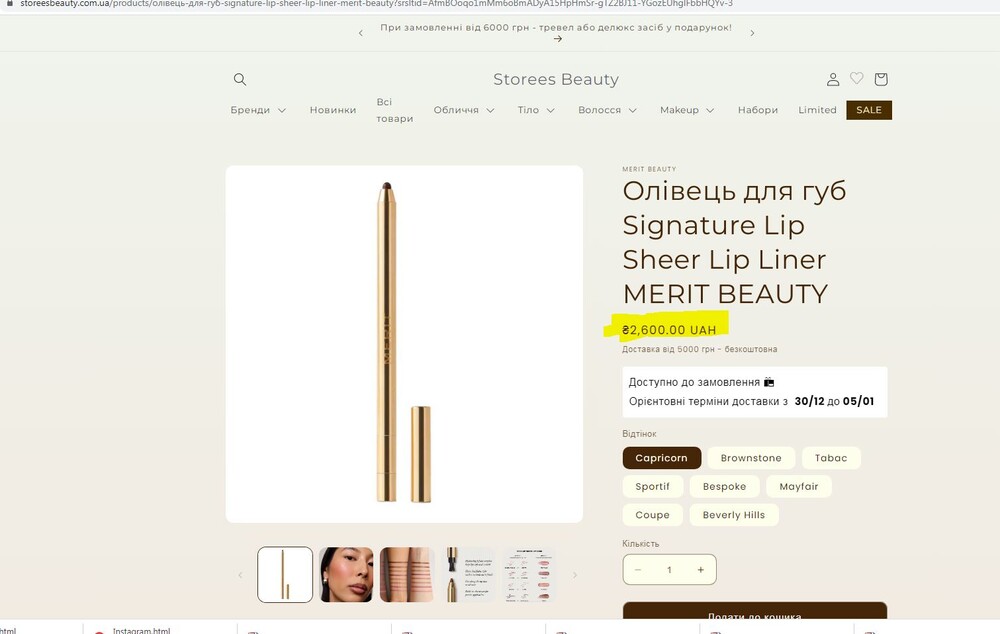Go to Новинки menu item
1000x634 pixels.
coord(333,110)
